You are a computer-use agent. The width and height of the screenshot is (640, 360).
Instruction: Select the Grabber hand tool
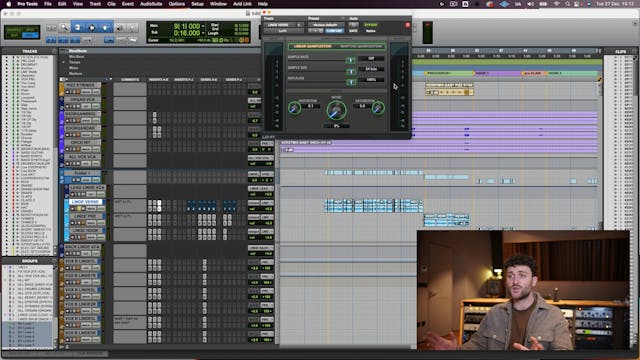coord(105,28)
